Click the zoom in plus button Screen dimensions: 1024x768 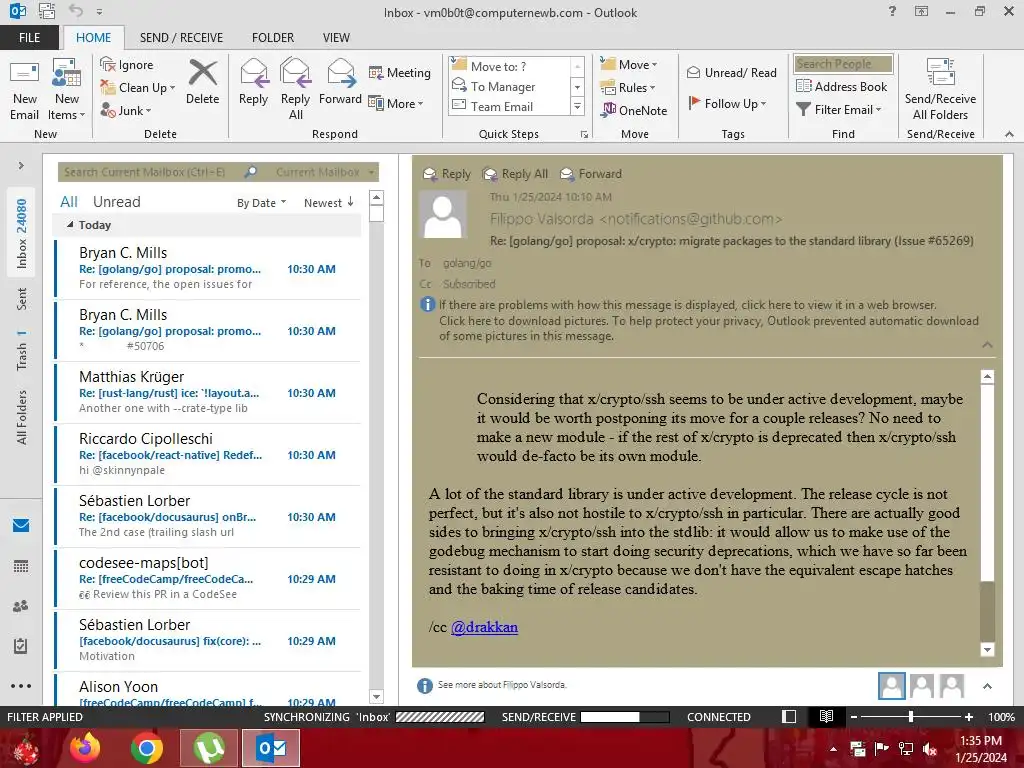969,717
